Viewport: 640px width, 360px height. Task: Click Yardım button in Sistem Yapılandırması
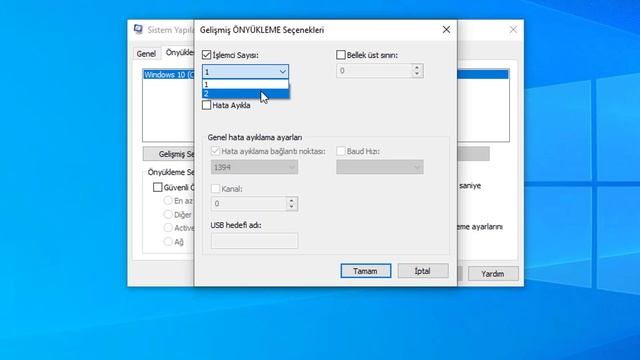click(x=493, y=274)
